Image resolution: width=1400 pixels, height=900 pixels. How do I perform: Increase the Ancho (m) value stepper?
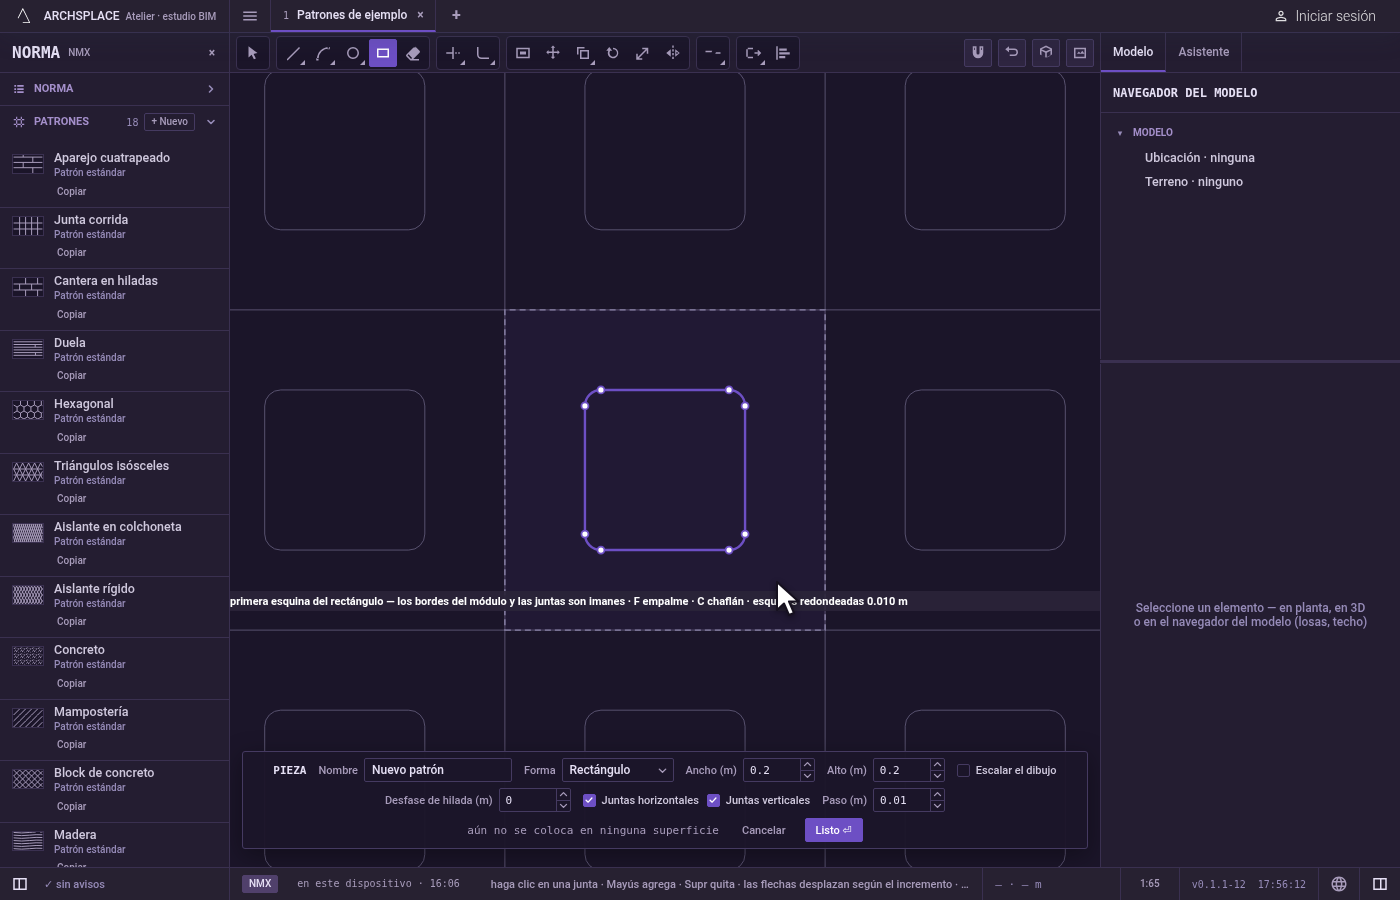[807, 765]
